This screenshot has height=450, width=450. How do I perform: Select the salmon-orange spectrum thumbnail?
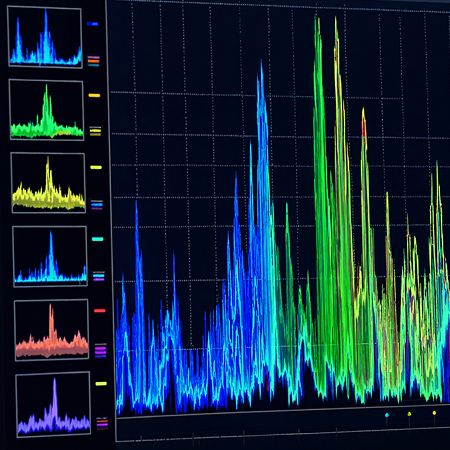(52, 330)
